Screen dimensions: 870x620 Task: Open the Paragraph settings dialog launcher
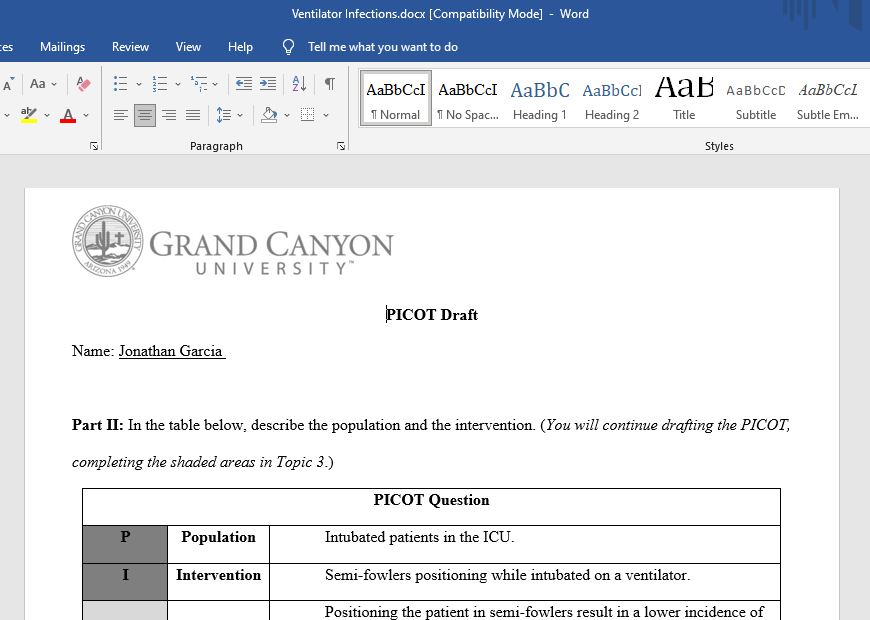click(341, 146)
